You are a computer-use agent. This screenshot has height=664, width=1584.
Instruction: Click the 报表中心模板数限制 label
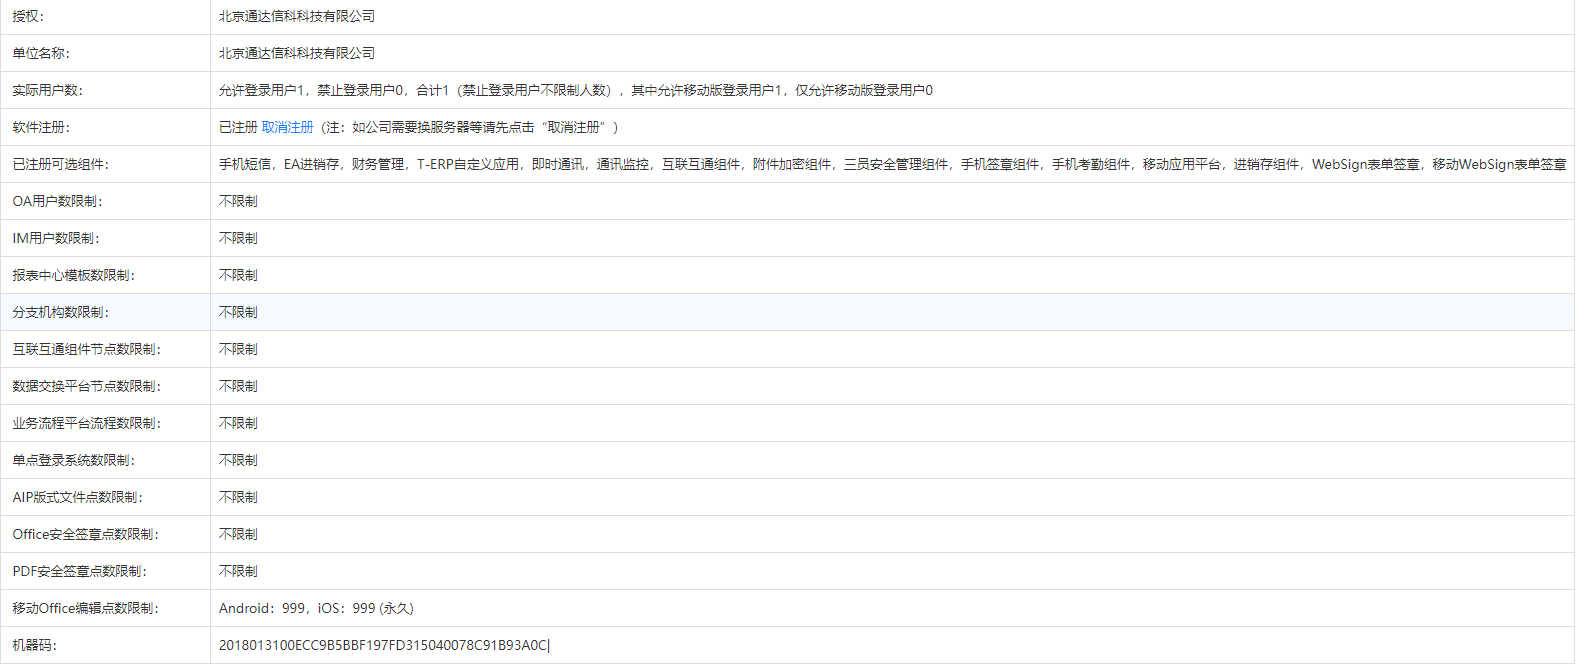click(74, 275)
